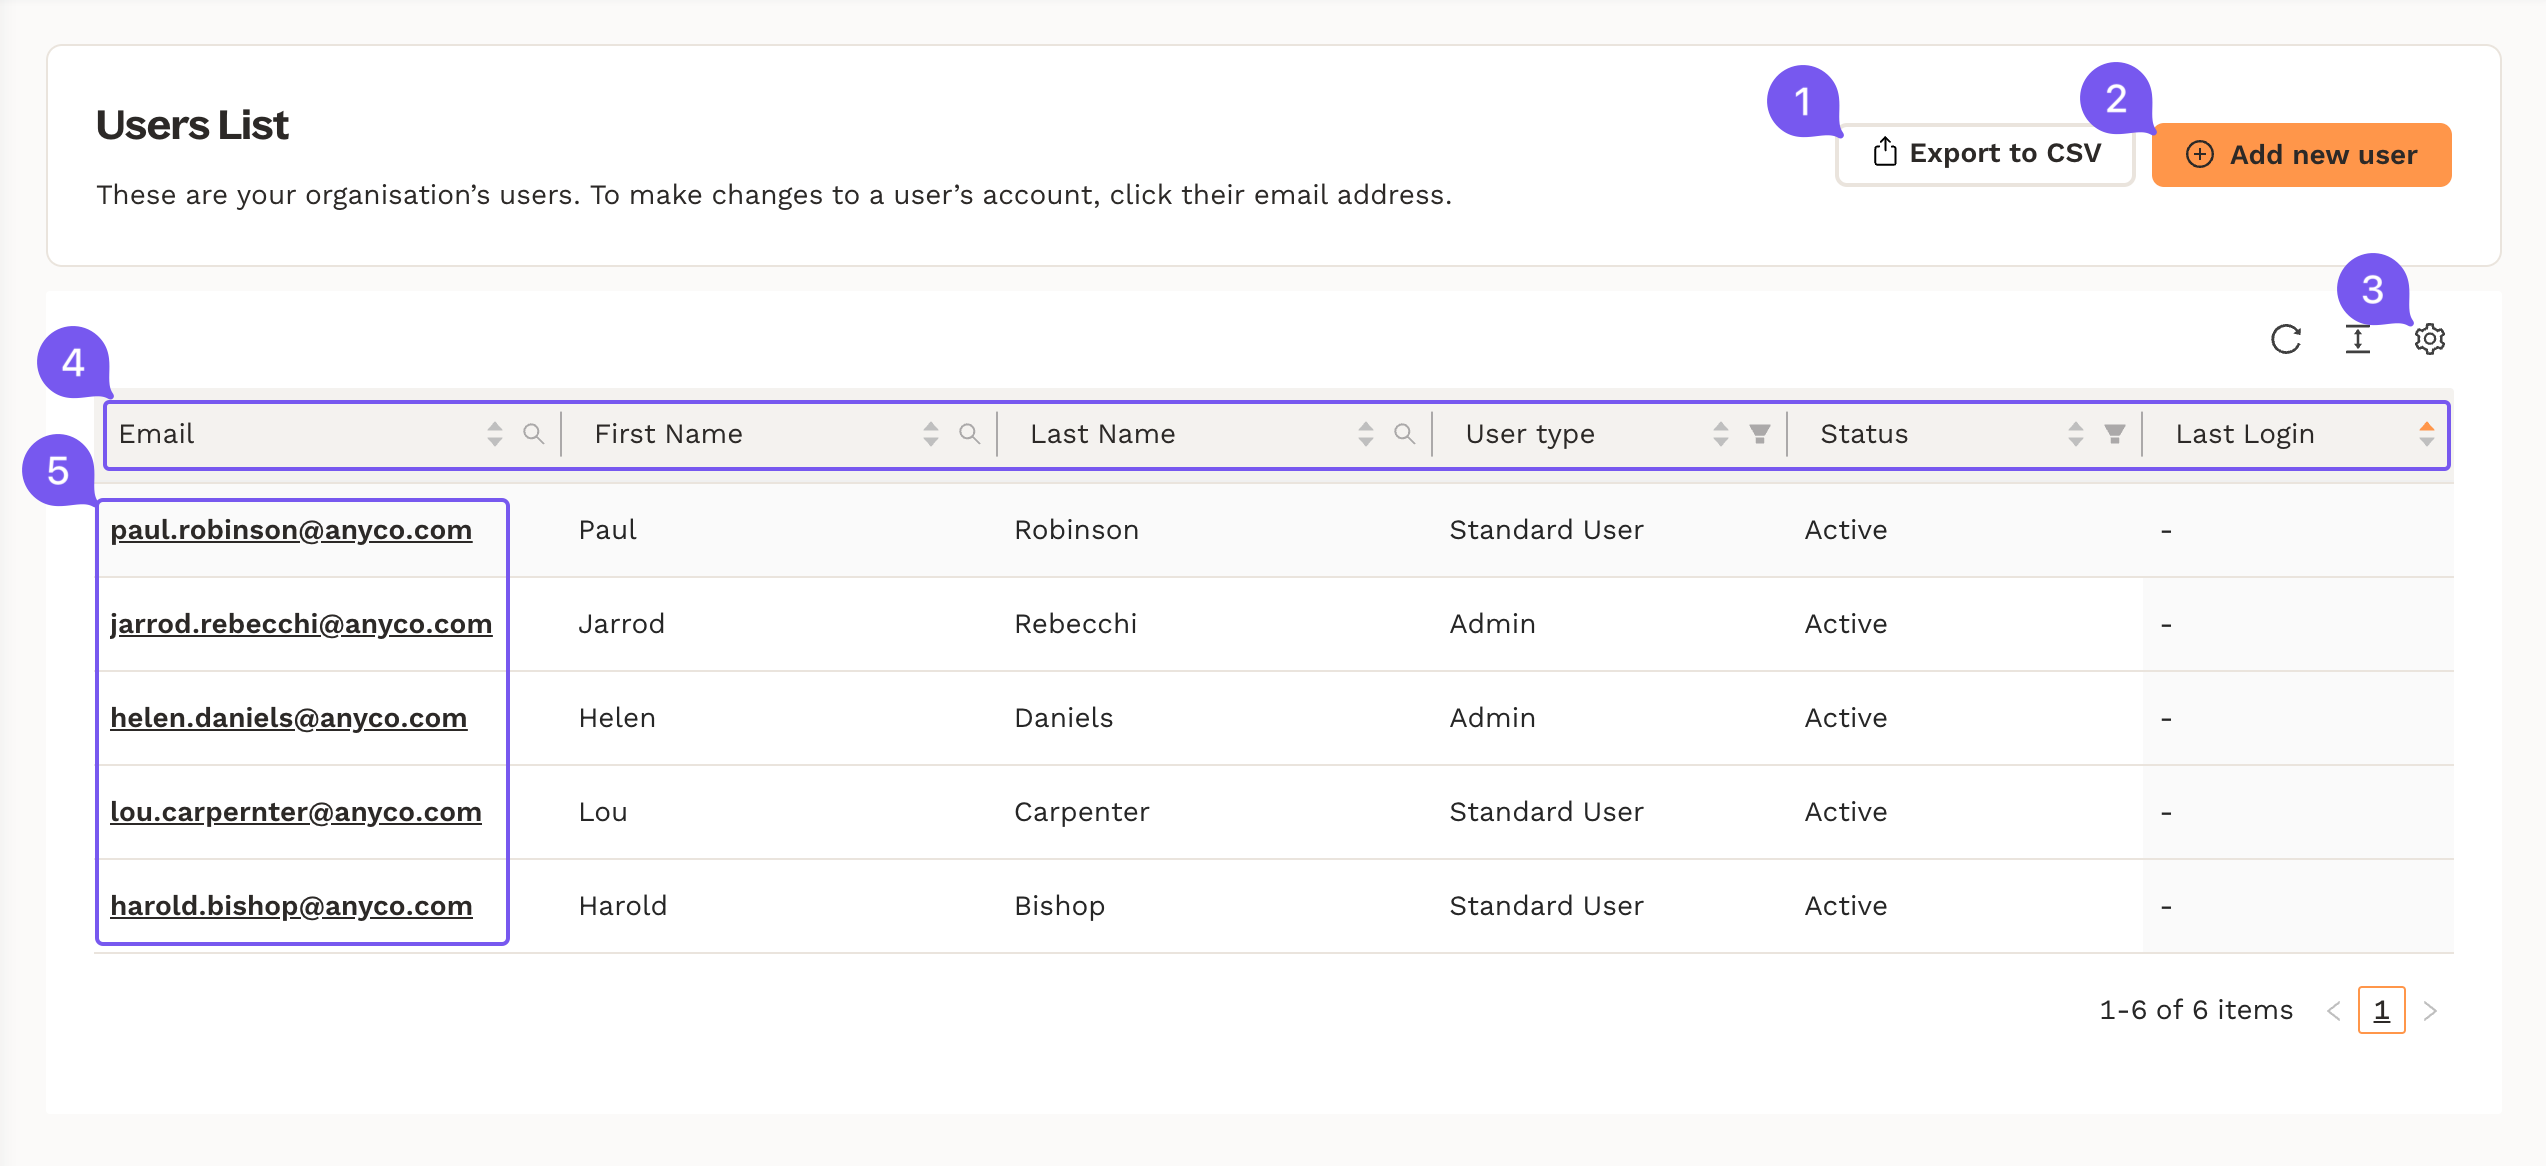This screenshot has width=2546, height=1166.
Task: Open paul.robinson@anyco.com user link
Action: [291, 530]
